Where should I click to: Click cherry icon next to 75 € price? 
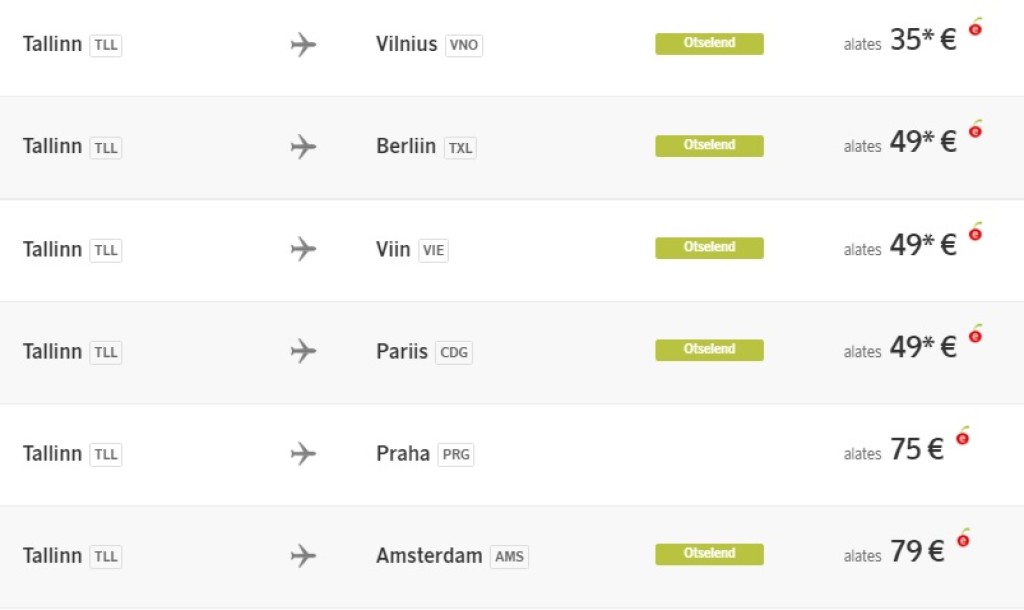(962, 436)
